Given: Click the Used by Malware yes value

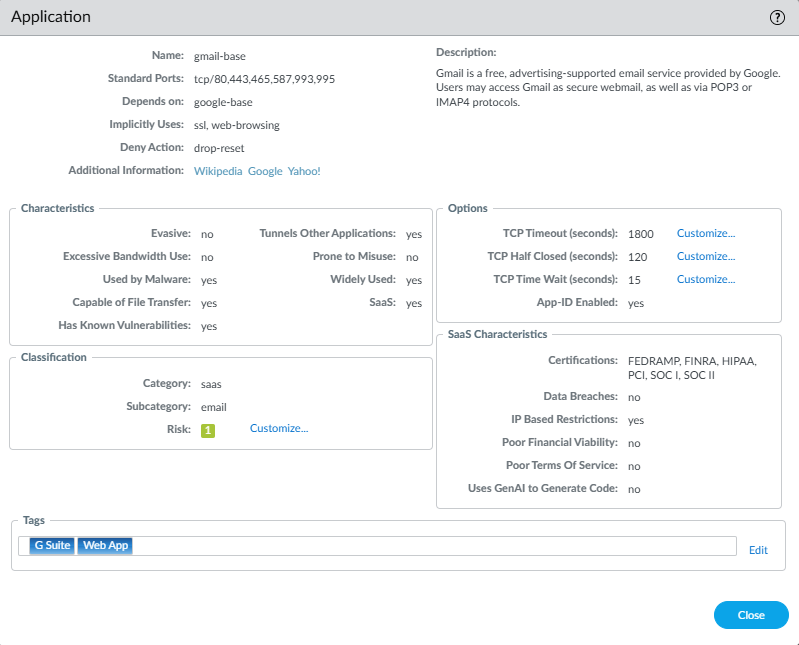Looking at the screenshot, I should pyautogui.click(x=209, y=280).
